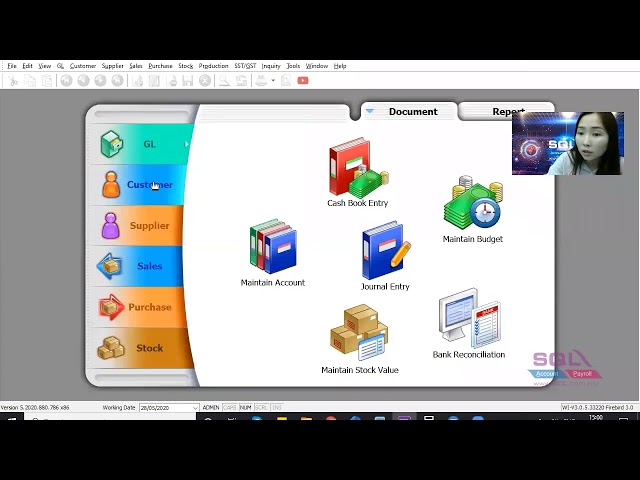Open the Stock menu in menu bar
The height and width of the screenshot is (480, 640).
point(186,66)
